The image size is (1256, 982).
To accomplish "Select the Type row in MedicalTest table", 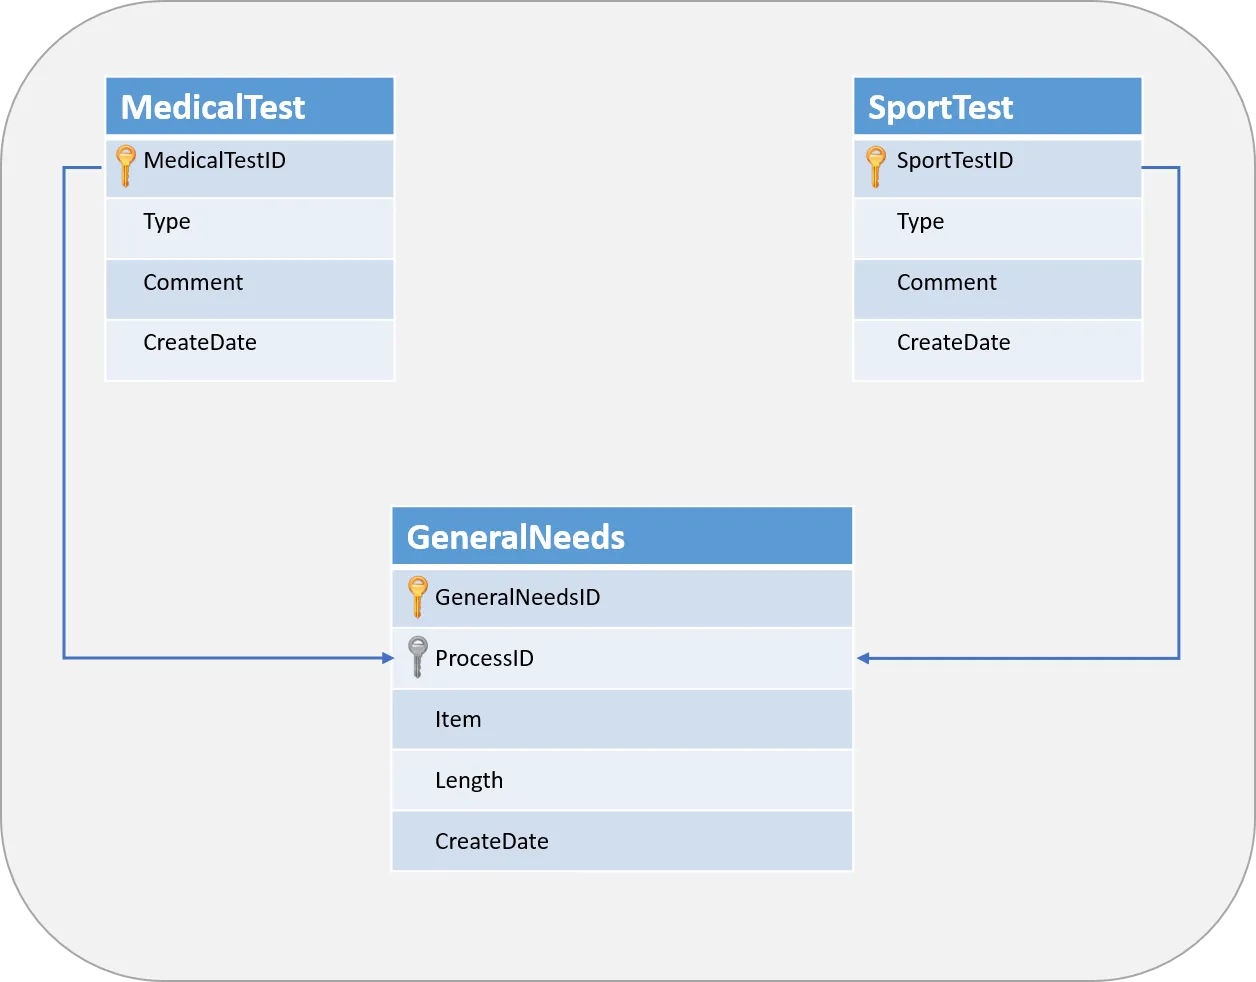I will pos(250,223).
